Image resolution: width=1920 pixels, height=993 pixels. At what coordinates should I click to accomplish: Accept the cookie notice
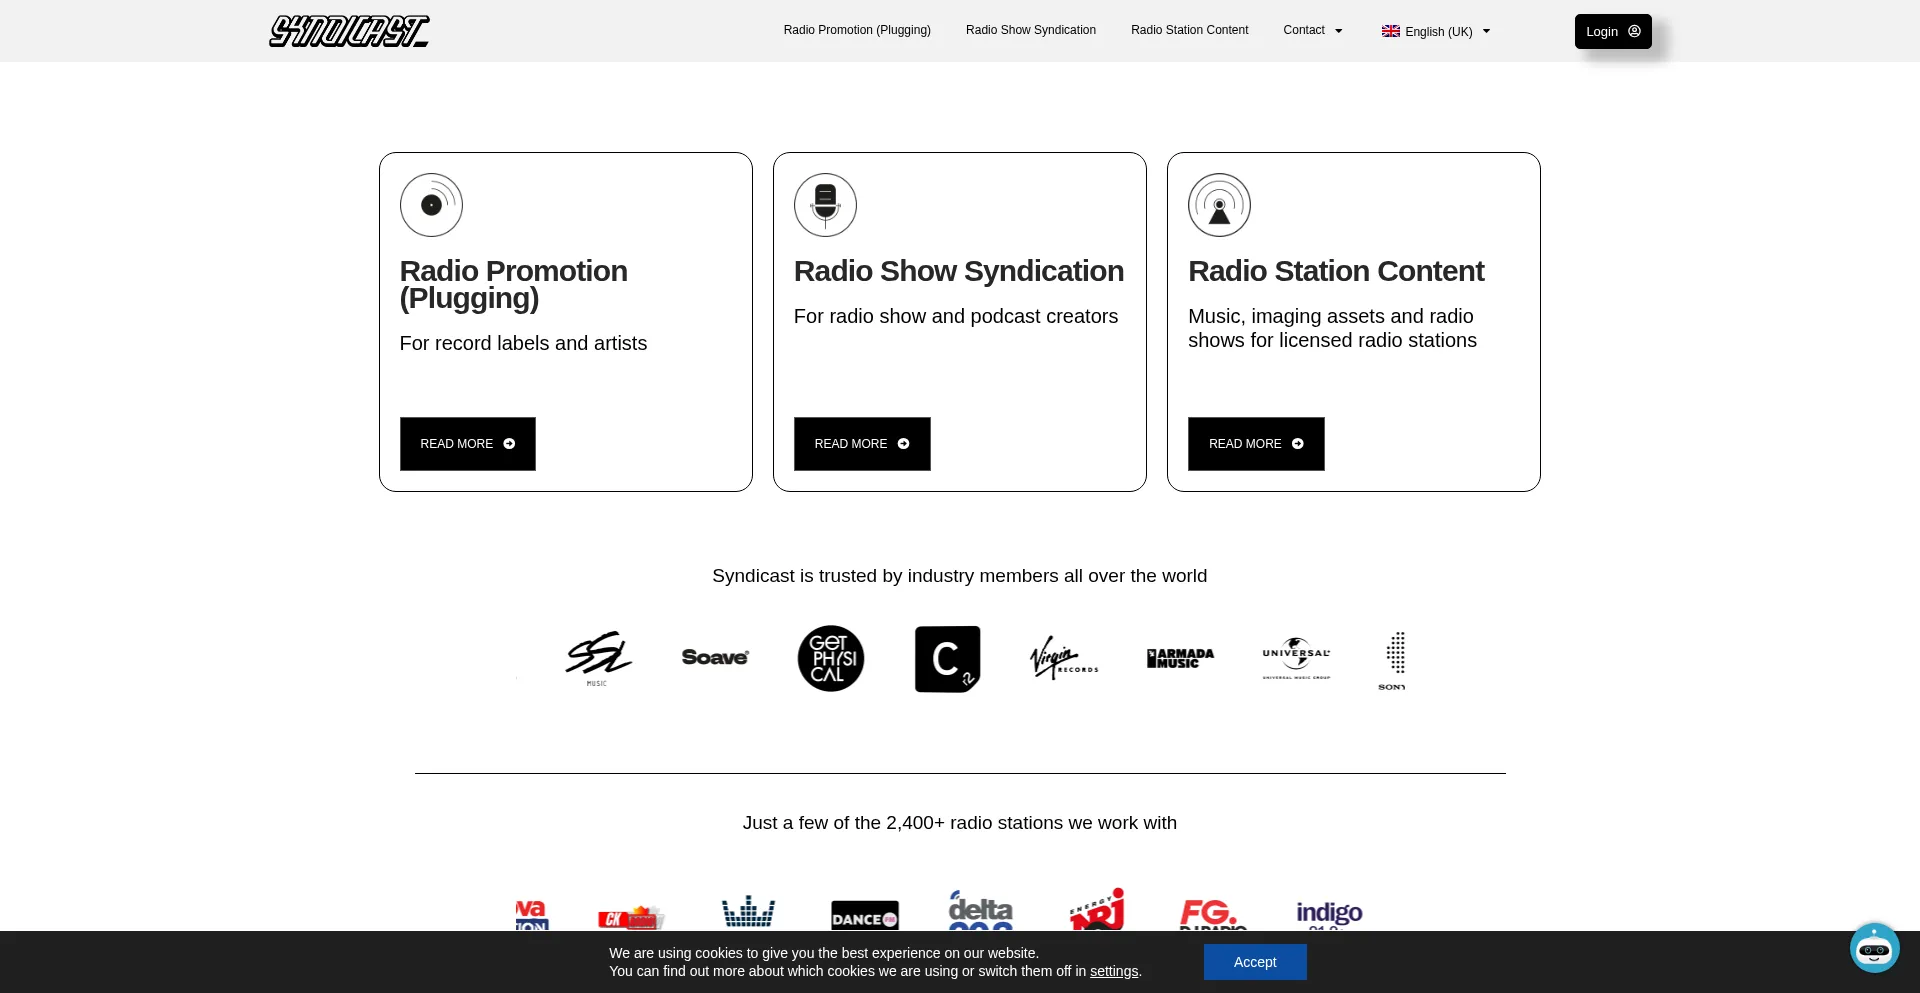pos(1254,962)
